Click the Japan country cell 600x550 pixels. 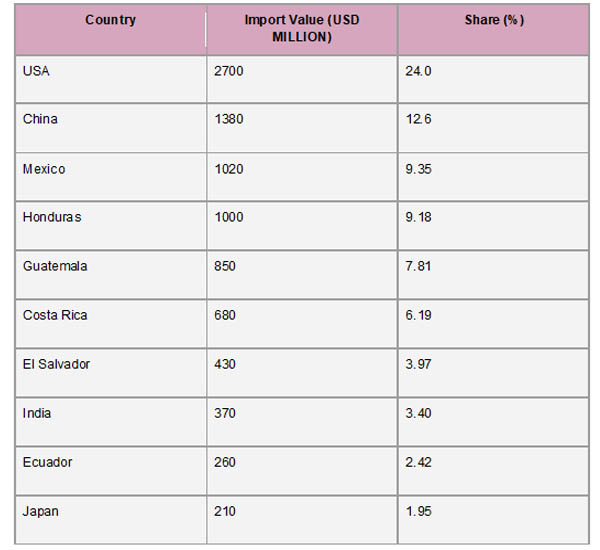(x=111, y=520)
